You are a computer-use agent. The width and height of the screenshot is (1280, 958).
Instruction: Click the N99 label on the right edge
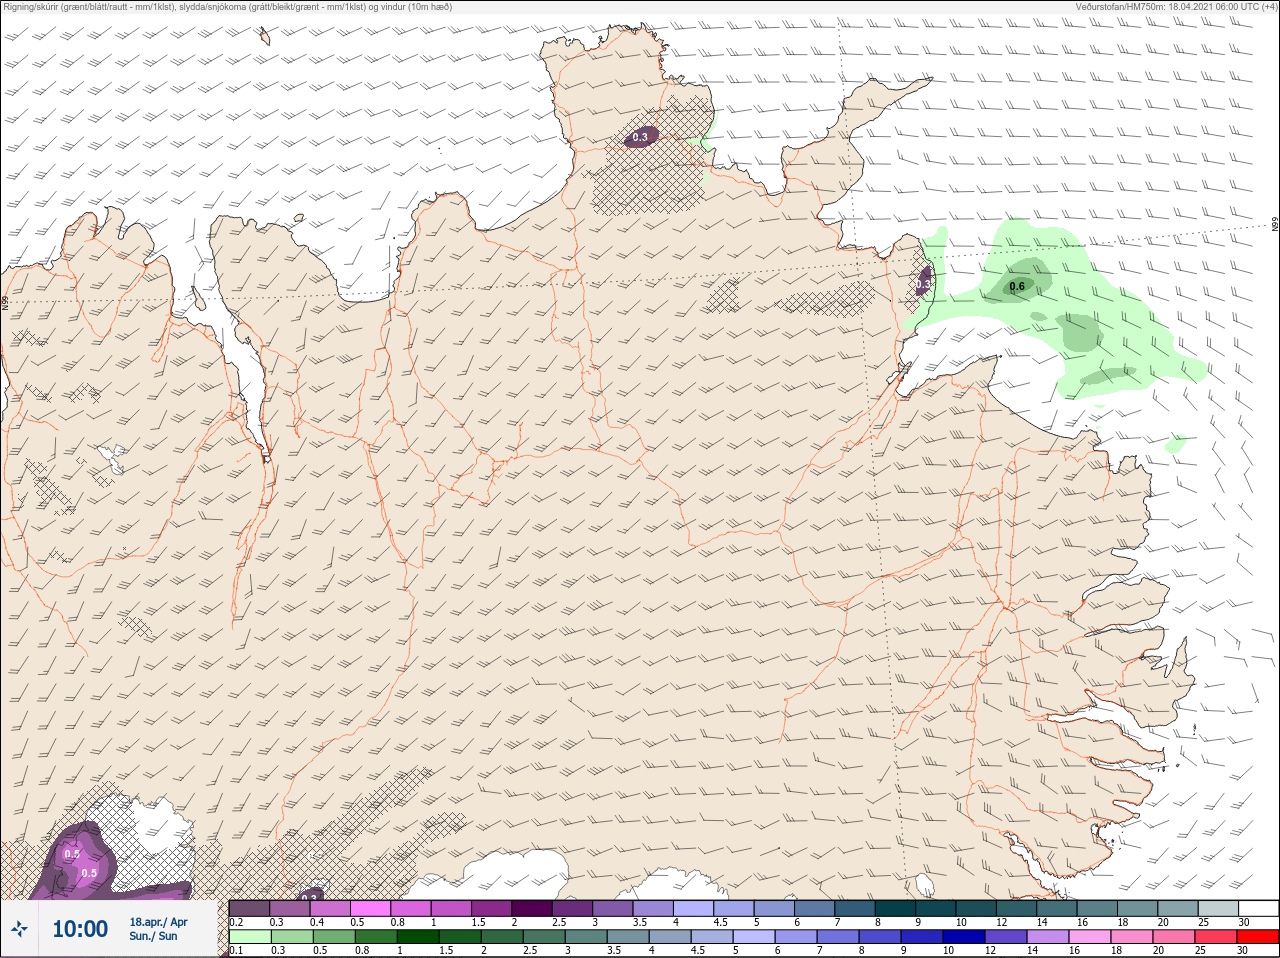[1275, 226]
